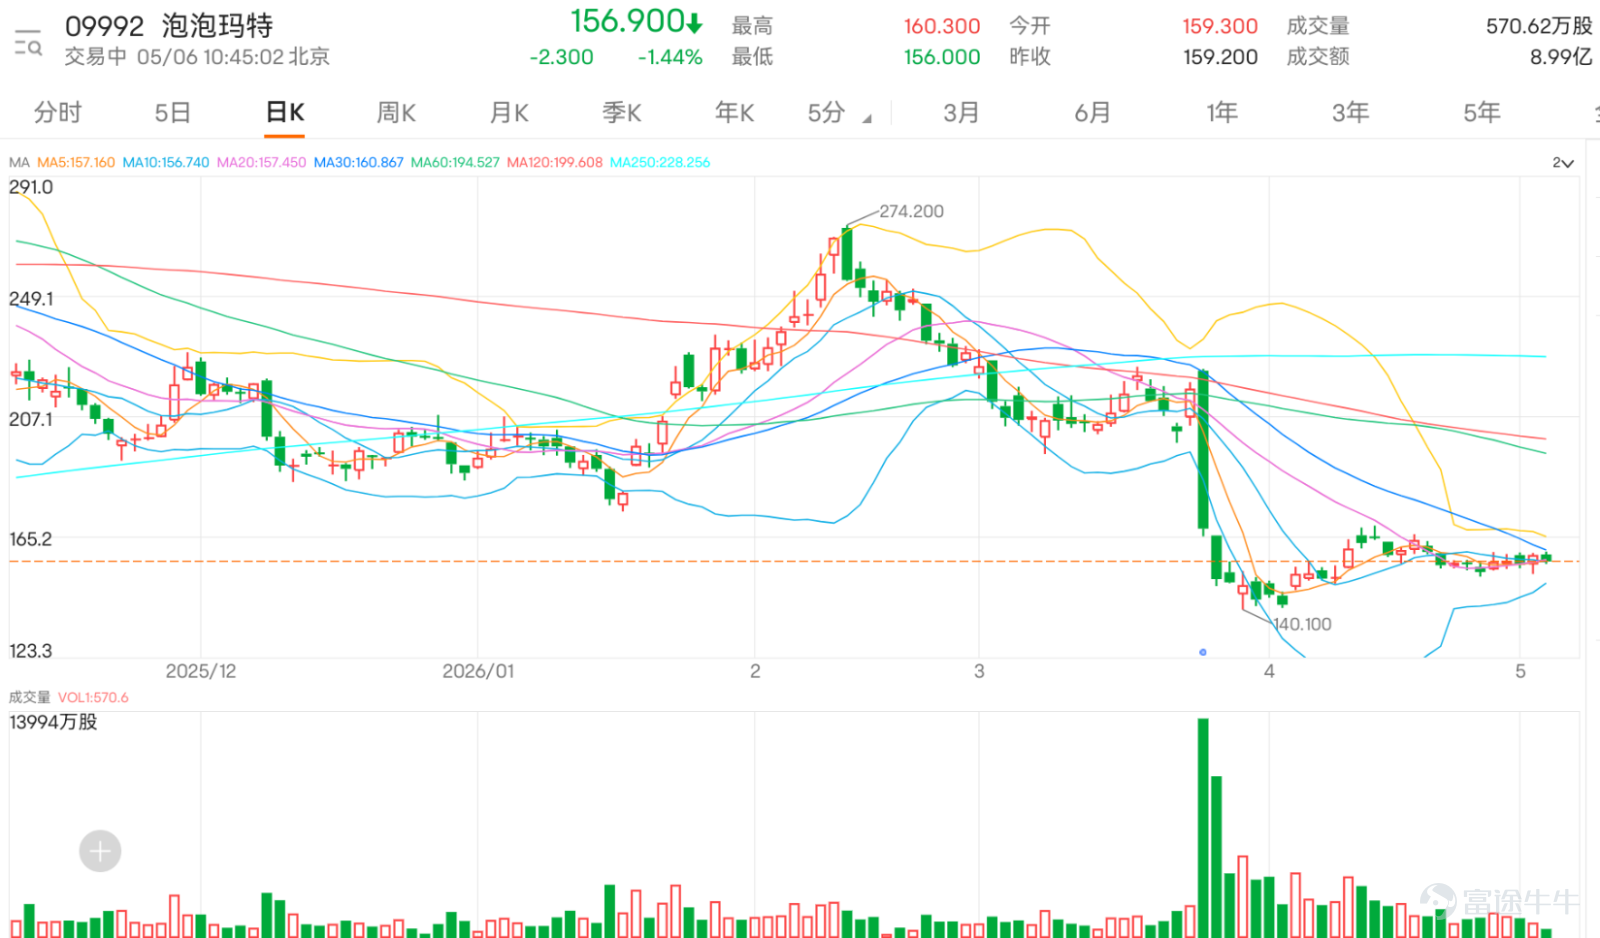1600x938 pixels.
Task: Click the MA10:156.740 indicator label
Action: coord(166,162)
